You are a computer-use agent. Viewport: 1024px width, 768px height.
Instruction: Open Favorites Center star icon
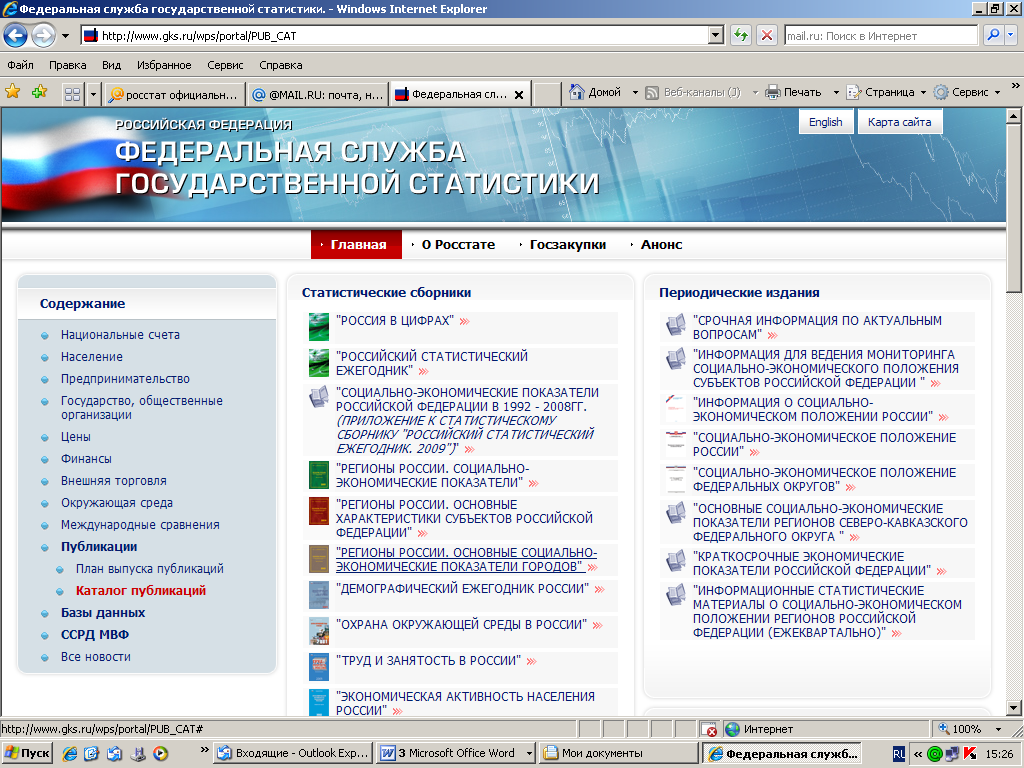point(12,92)
